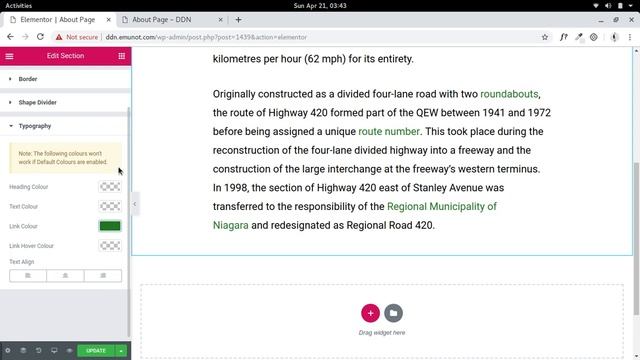Image resolution: width=640 pixels, height=360 pixels.
Task: Set text align to right
Action: [103, 276]
